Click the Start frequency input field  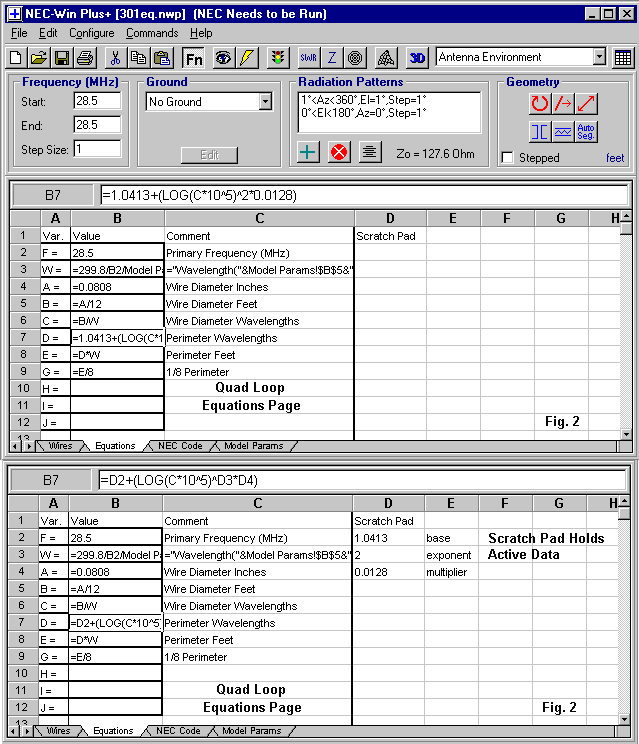[97, 101]
